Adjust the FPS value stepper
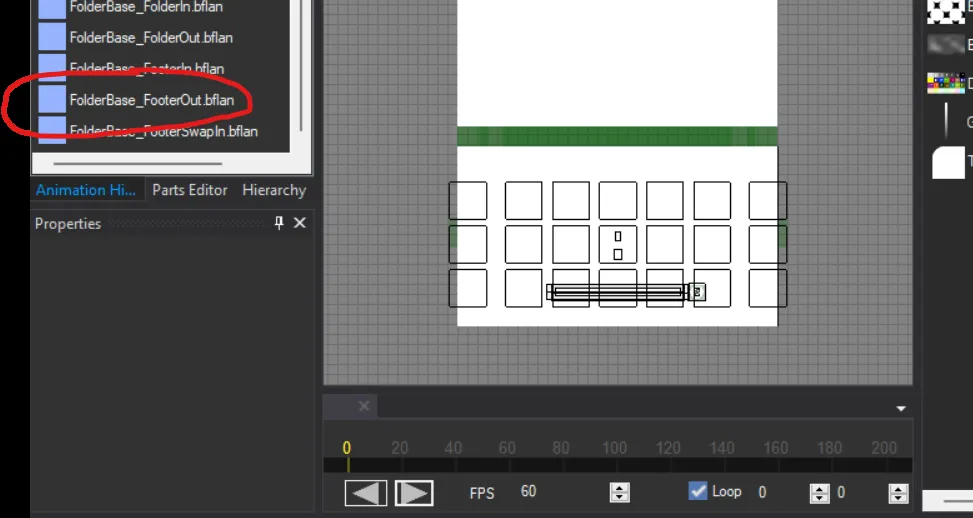Viewport: 973px width, 518px height. pos(620,492)
